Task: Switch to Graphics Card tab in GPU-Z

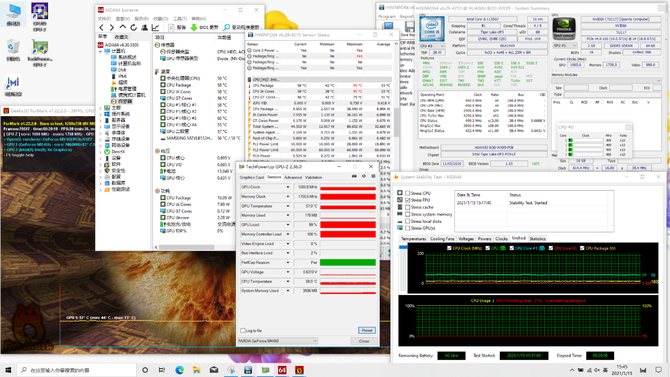Action: (x=252, y=177)
